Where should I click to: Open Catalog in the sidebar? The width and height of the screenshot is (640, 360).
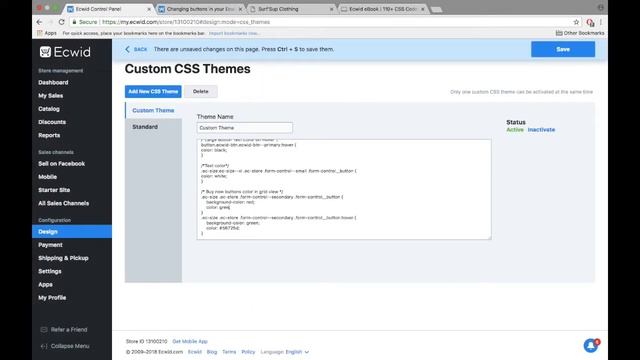[49, 109]
